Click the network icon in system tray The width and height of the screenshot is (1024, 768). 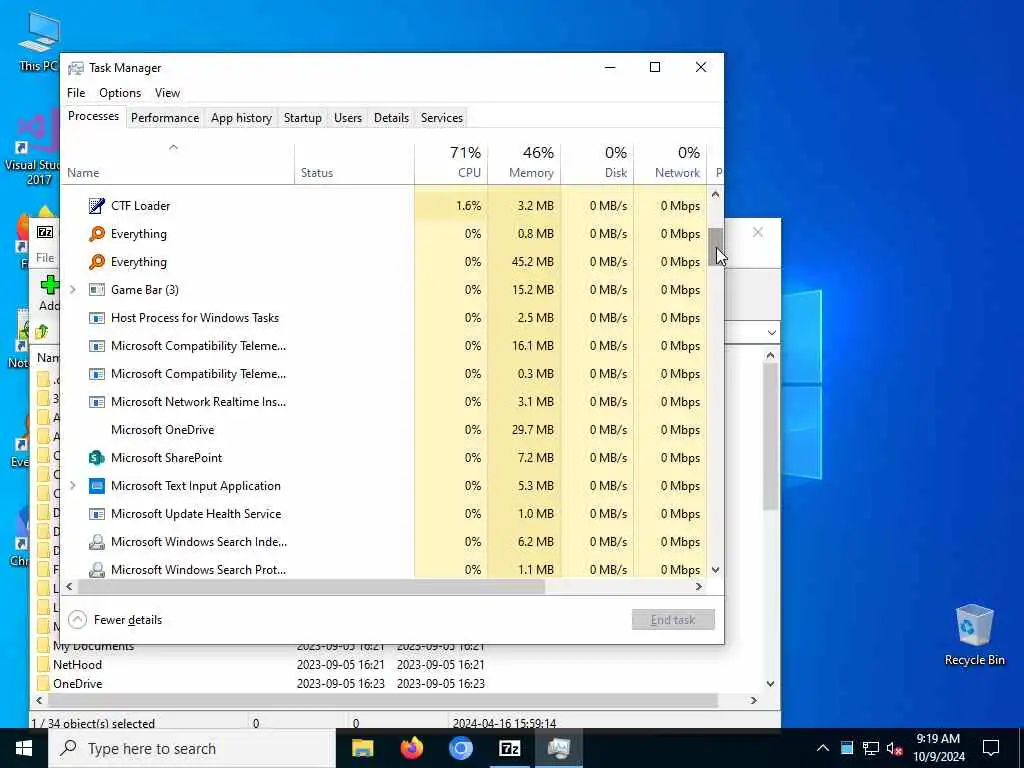[x=871, y=748]
